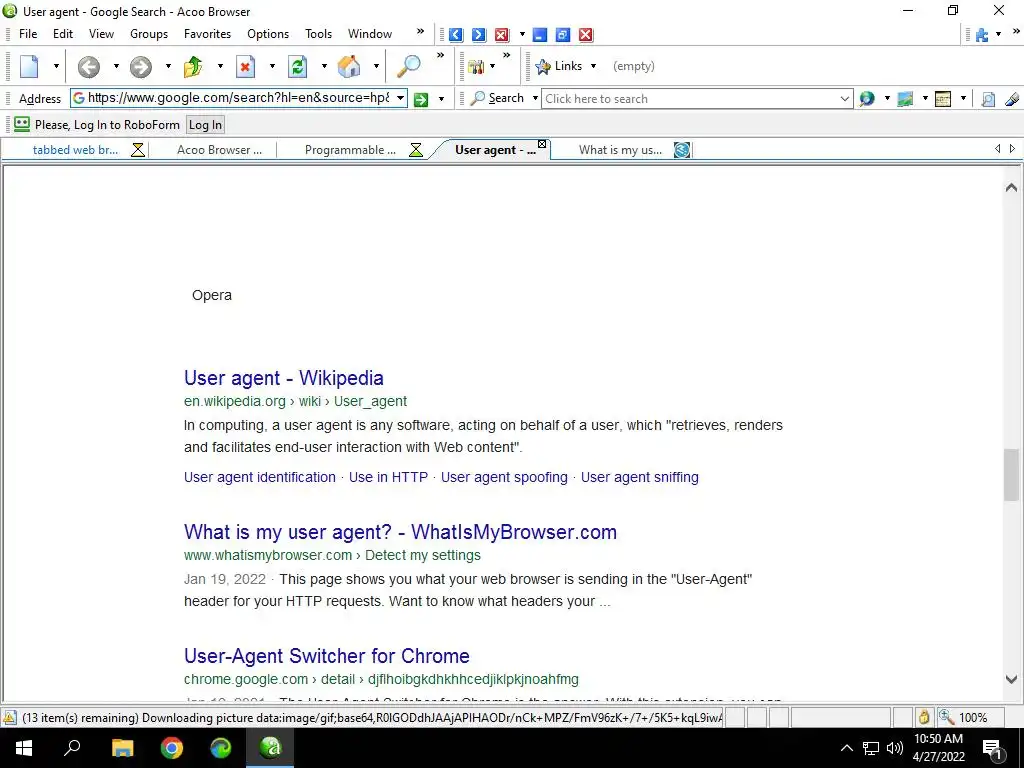The height and width of the screenshot is (768, 1024).
Task: Stop loading with the red X page icon
Action: point(245,67)
